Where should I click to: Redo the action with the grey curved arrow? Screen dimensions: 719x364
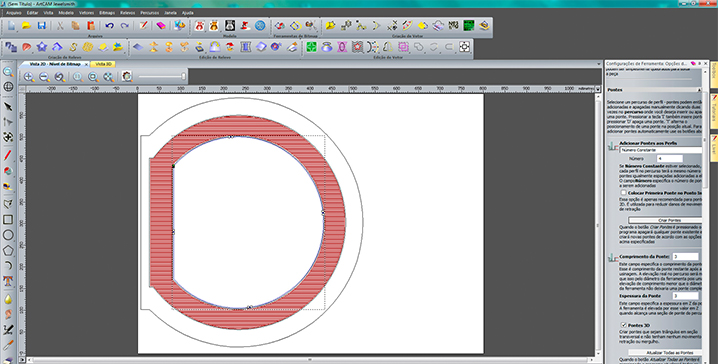click(125, 26)
